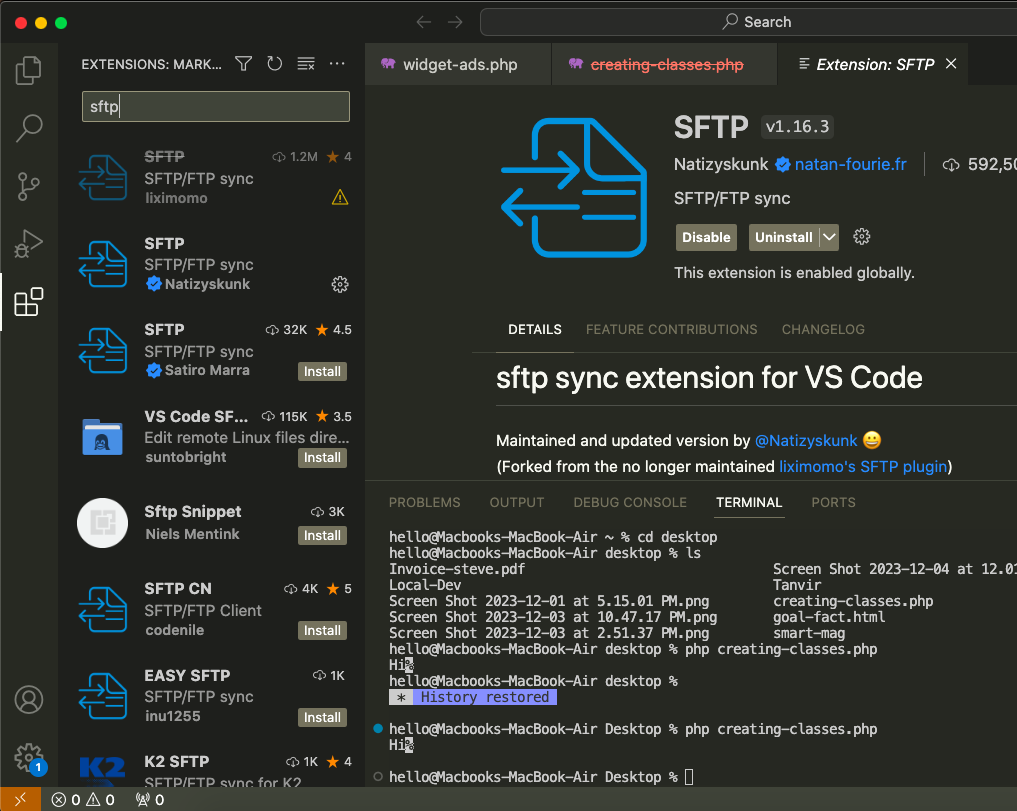1017x811 pixels.
Task: Filter extensions with the funnel icon
Action: (244, 64)
